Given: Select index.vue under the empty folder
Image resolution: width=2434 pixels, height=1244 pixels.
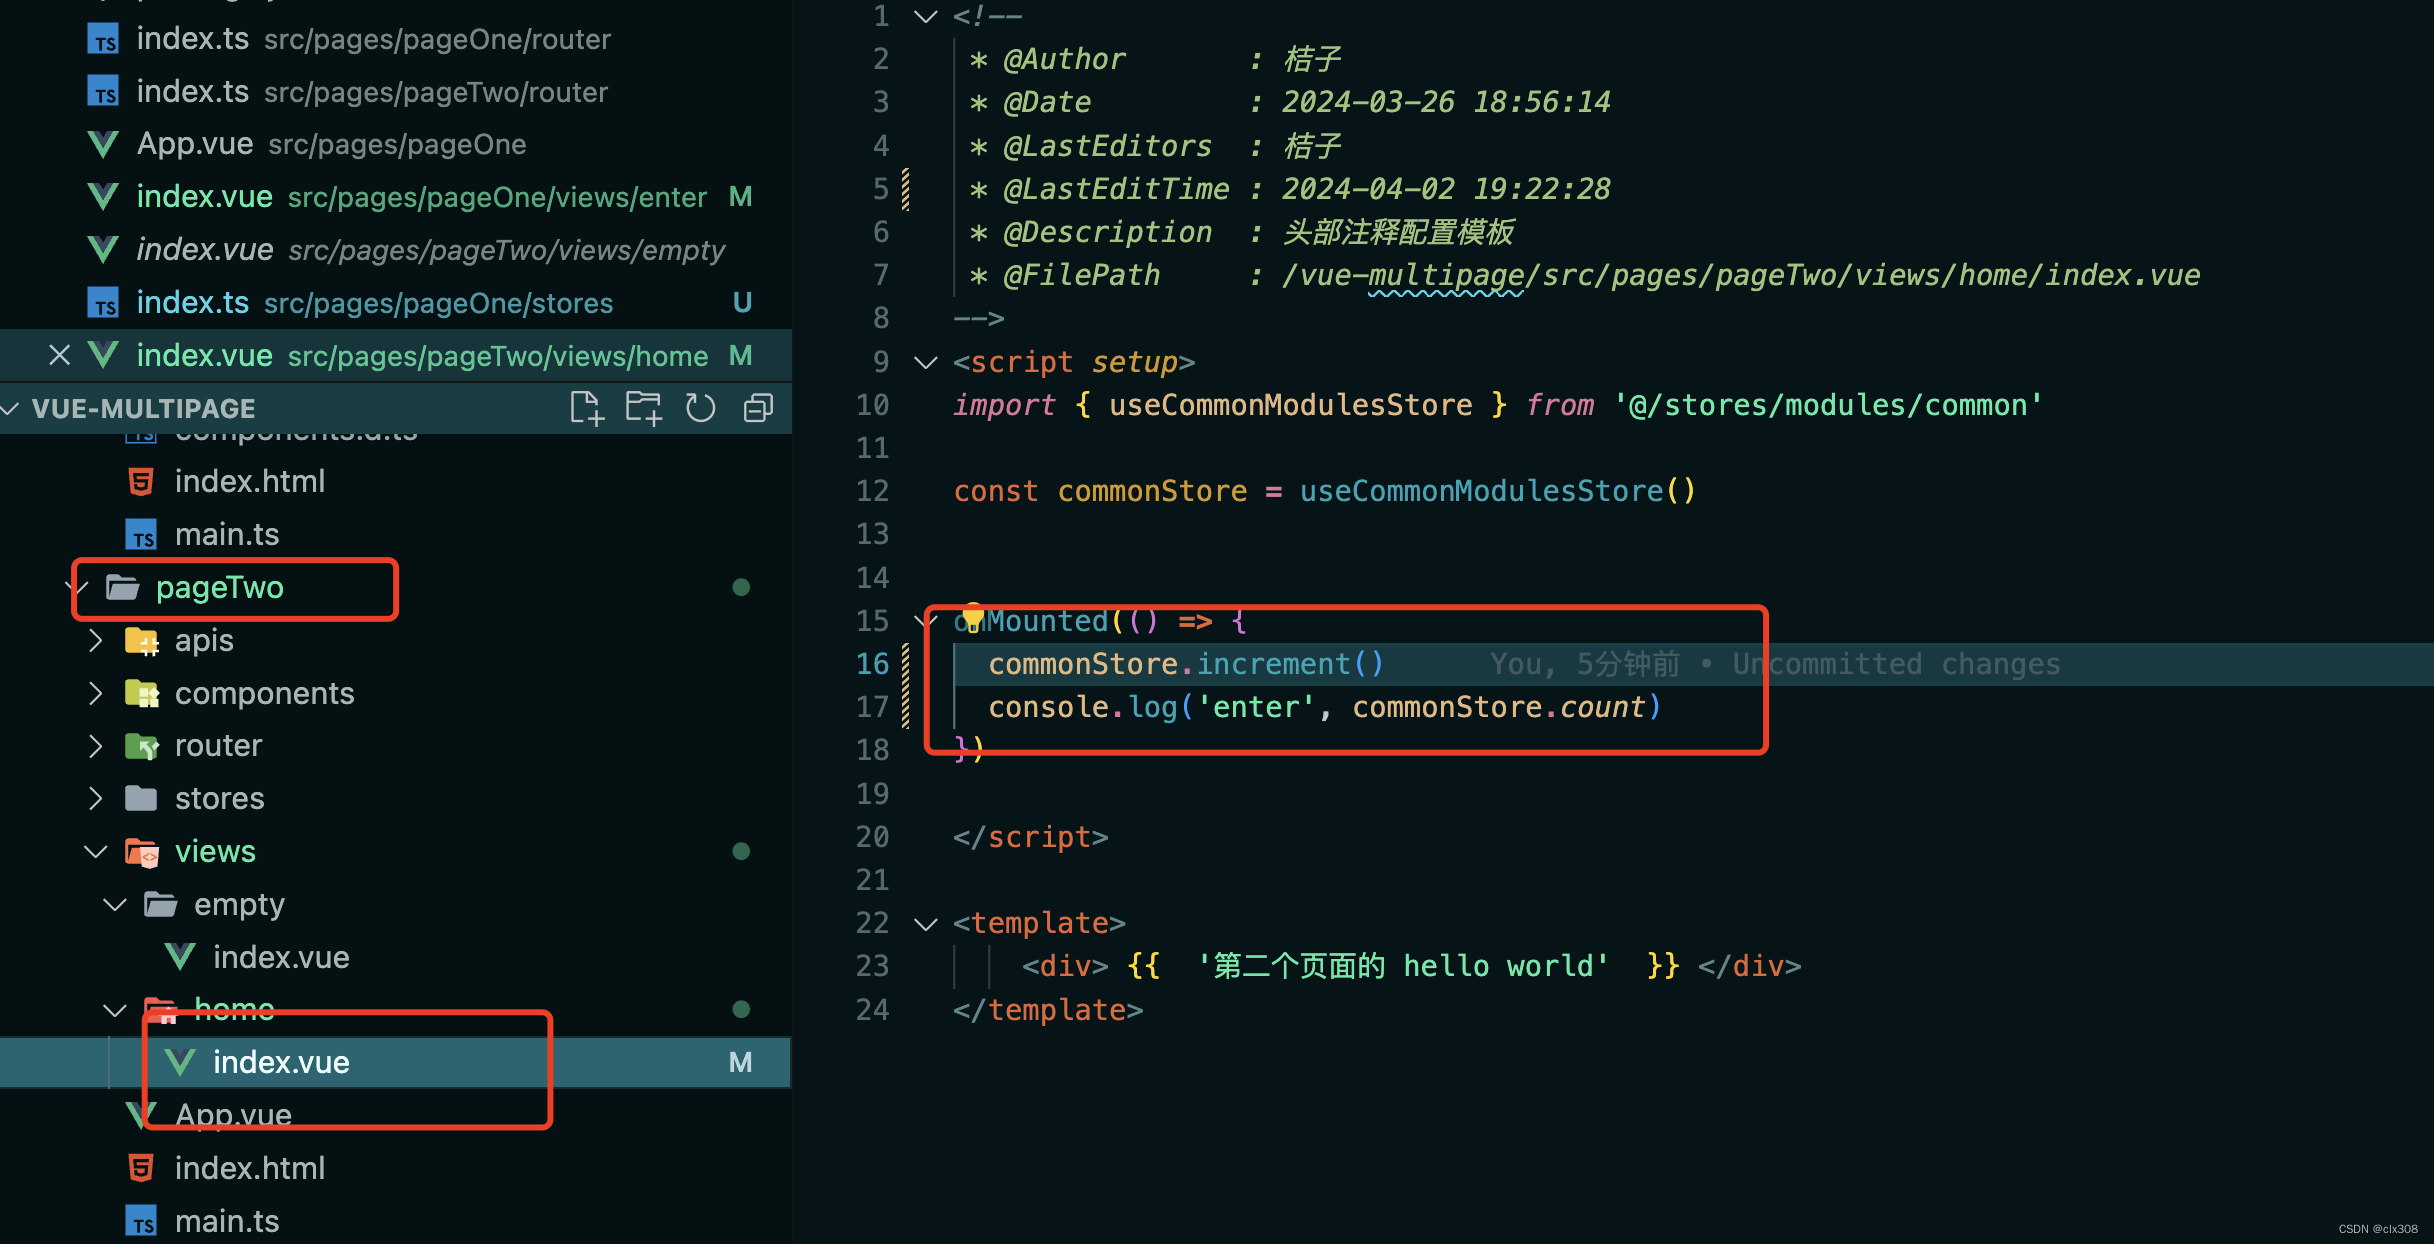Looking at the screenshot, I should (396, 957).
